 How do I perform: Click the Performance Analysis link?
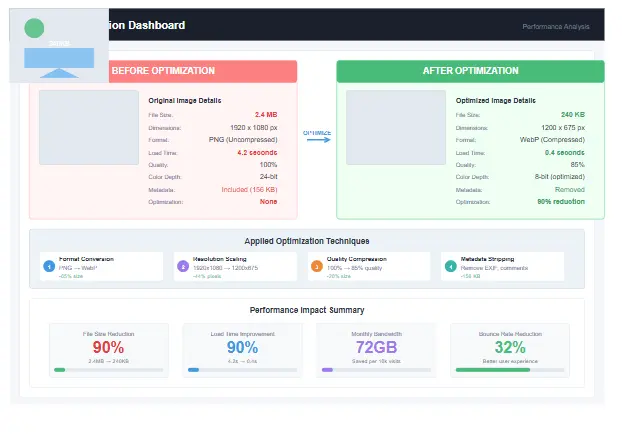pos(556,26)
